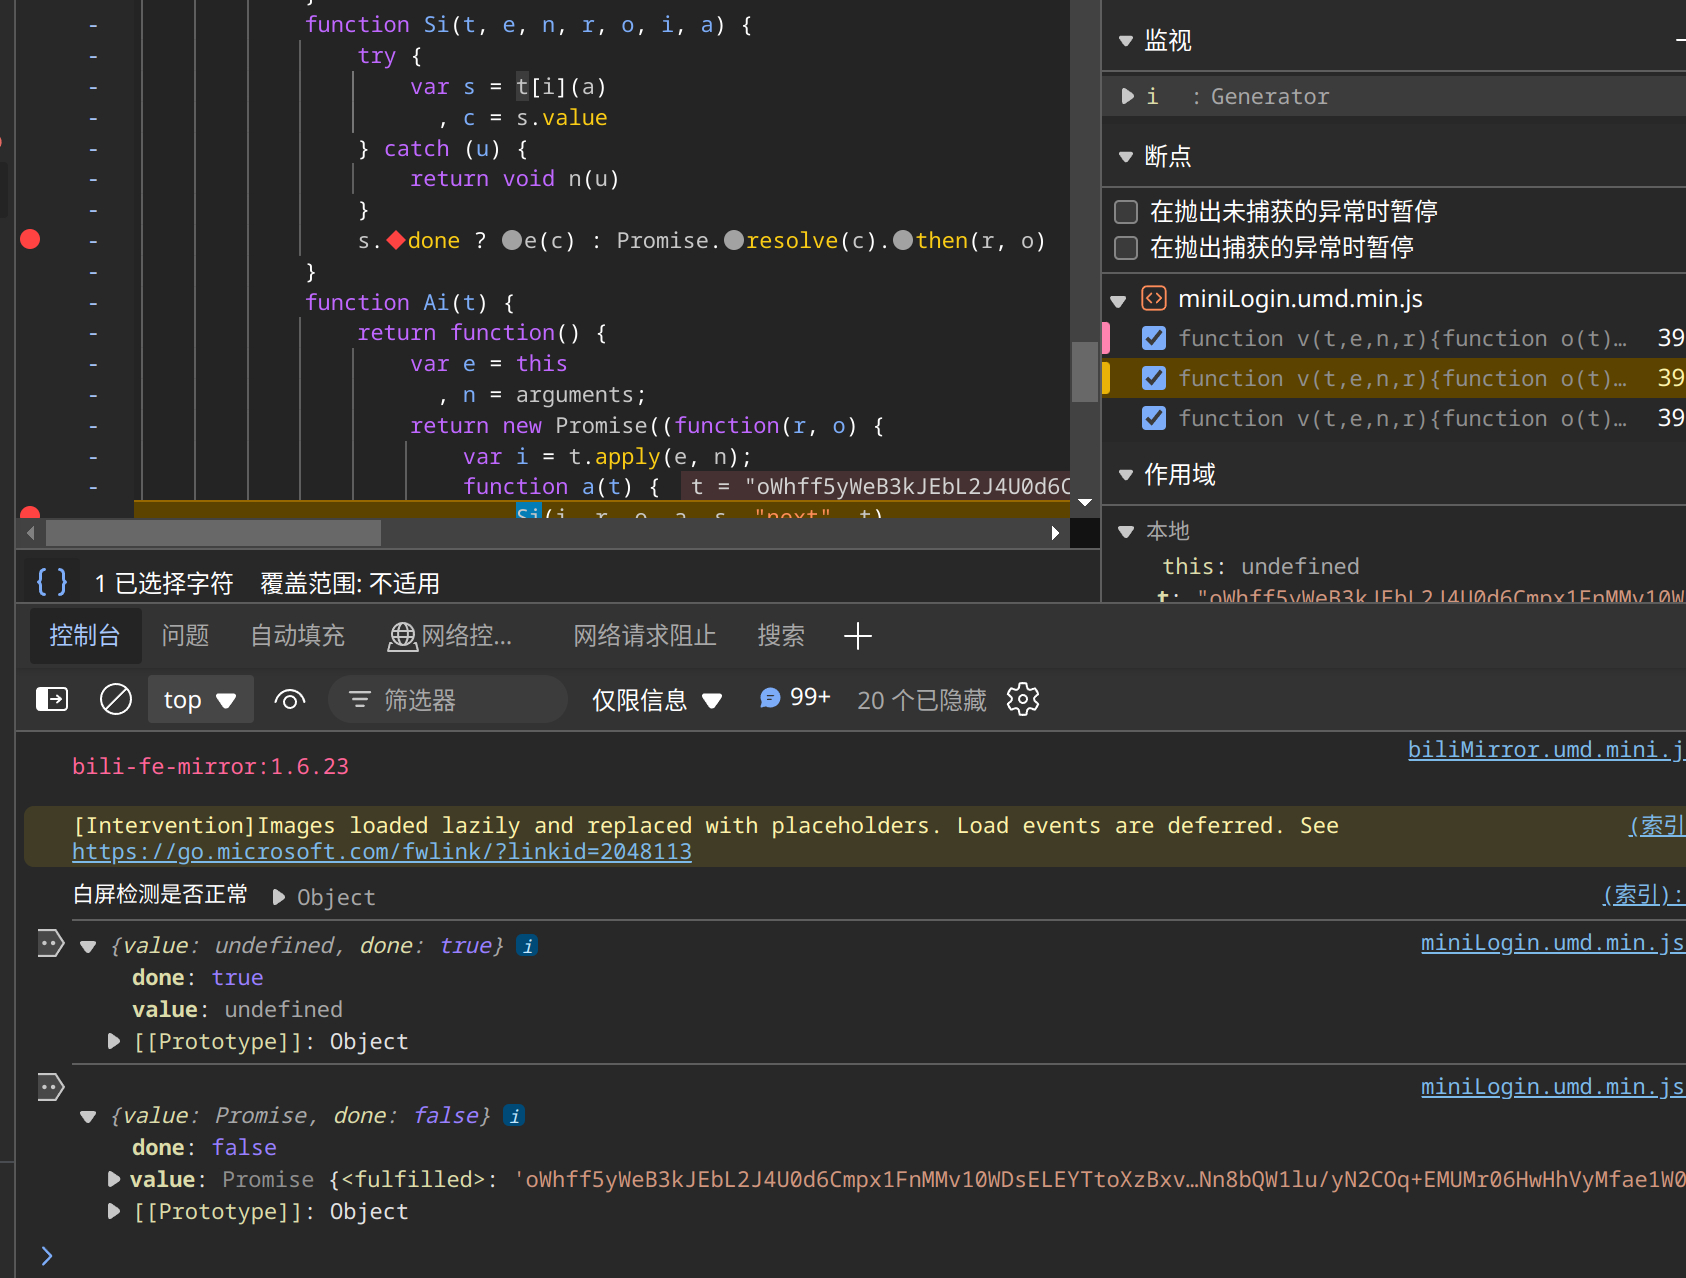Uncheck the first function v breakpoint checkbox

[1154, 338]
